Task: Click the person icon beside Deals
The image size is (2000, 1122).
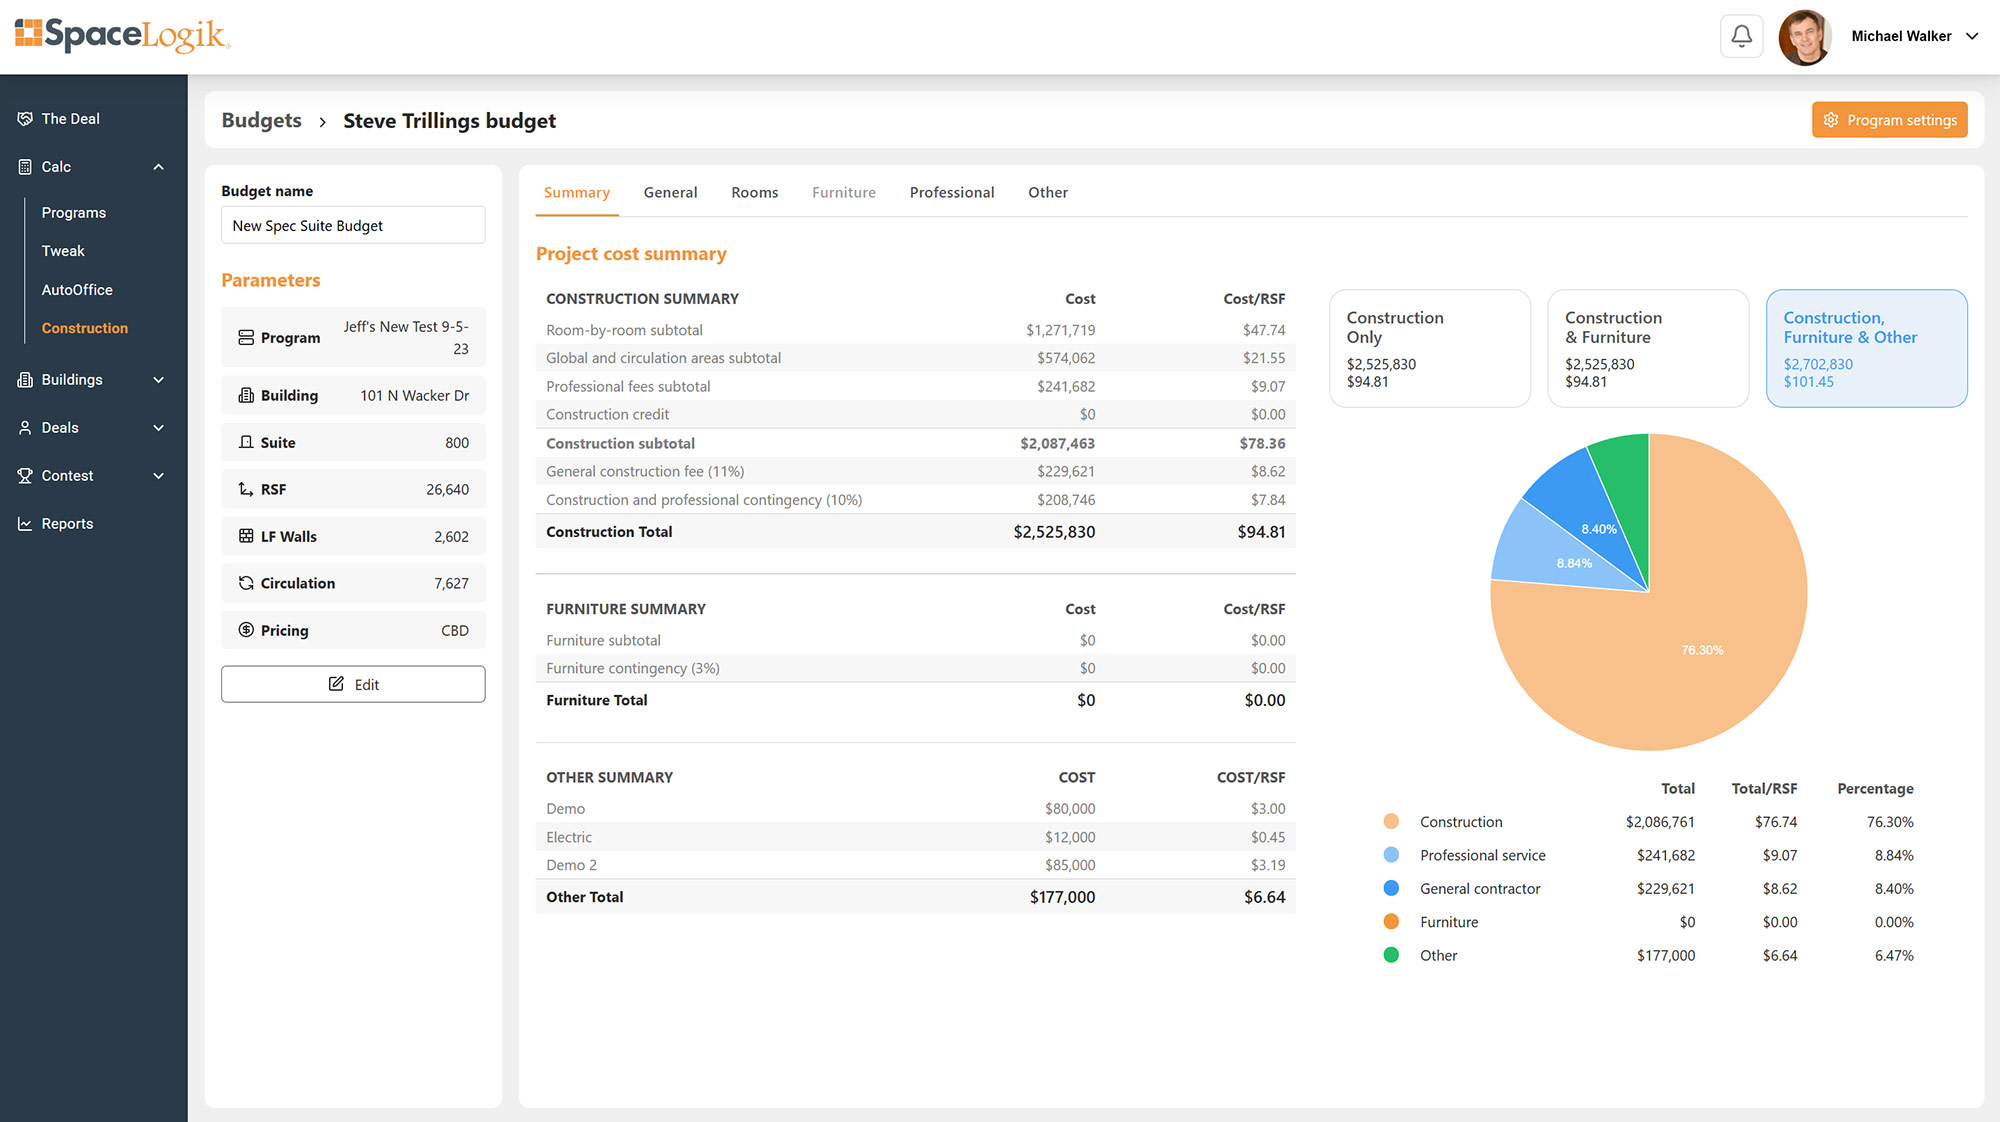Action: (x=25, y=428)
